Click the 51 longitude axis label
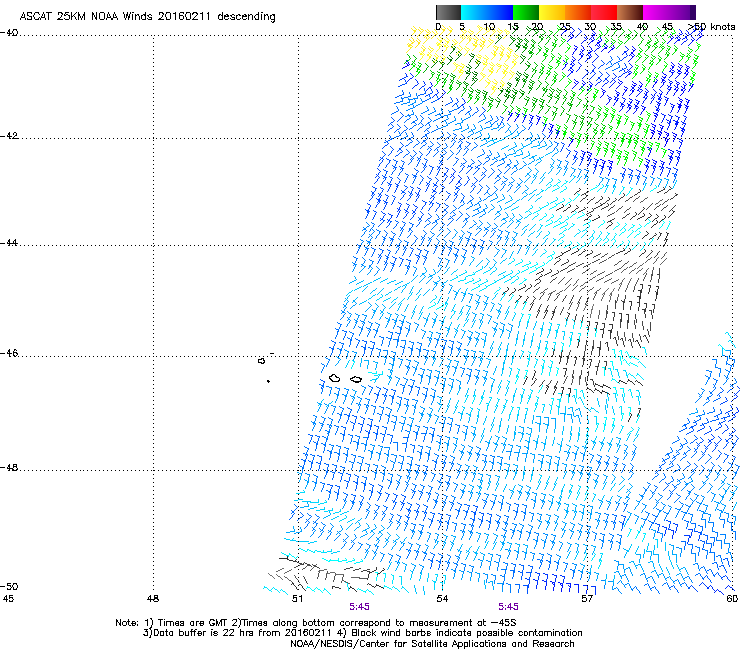 point(297,599)
